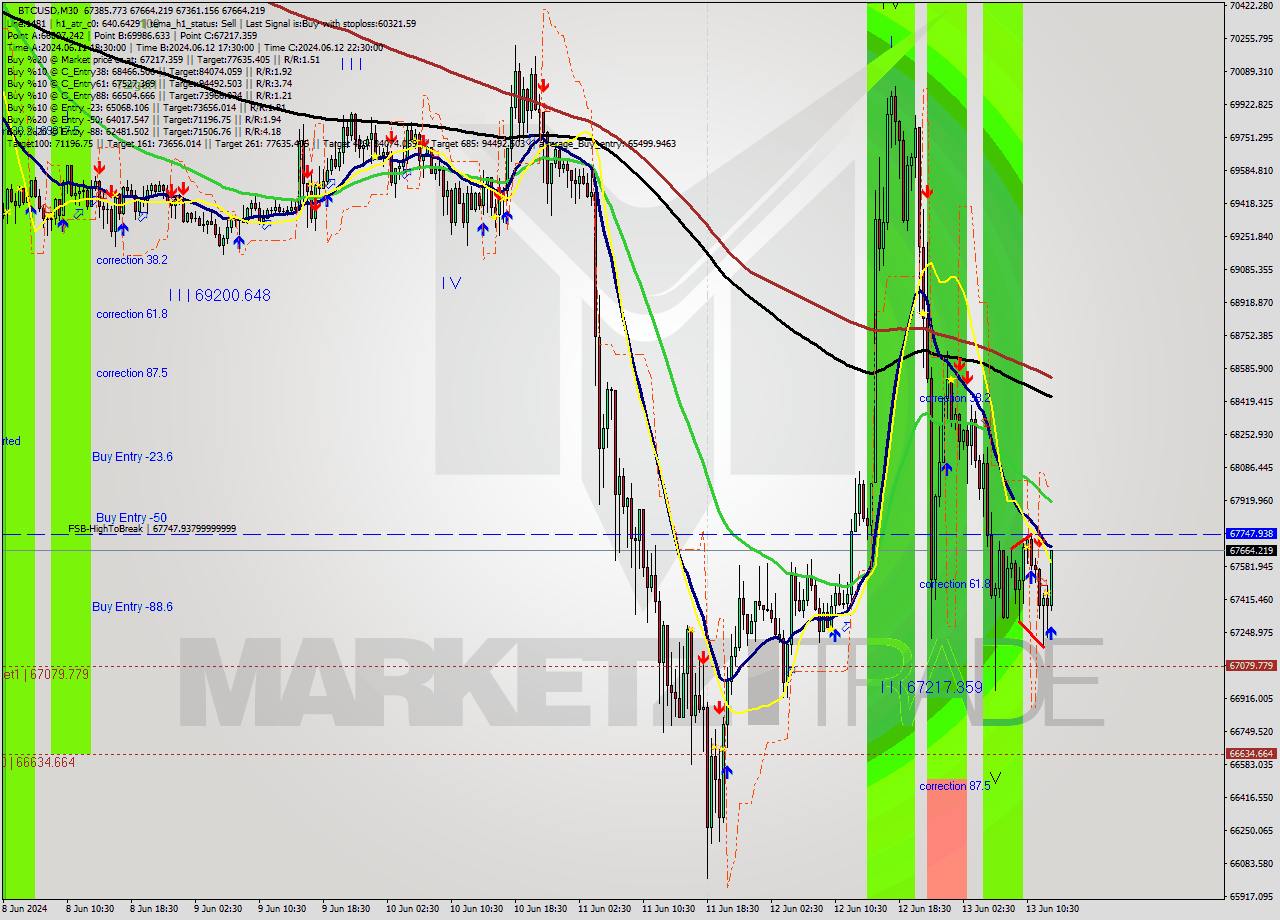Click the '13 Jun 10:30' time axis label
This screenshot has width=1280, height=920.
pyautogui.click(x=1053, y=909)
